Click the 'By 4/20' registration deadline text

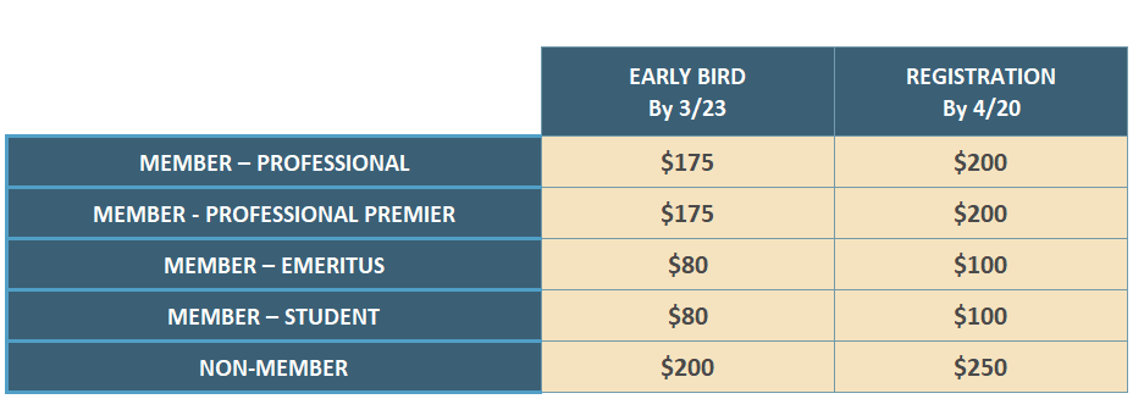click(x=981, y=109)
